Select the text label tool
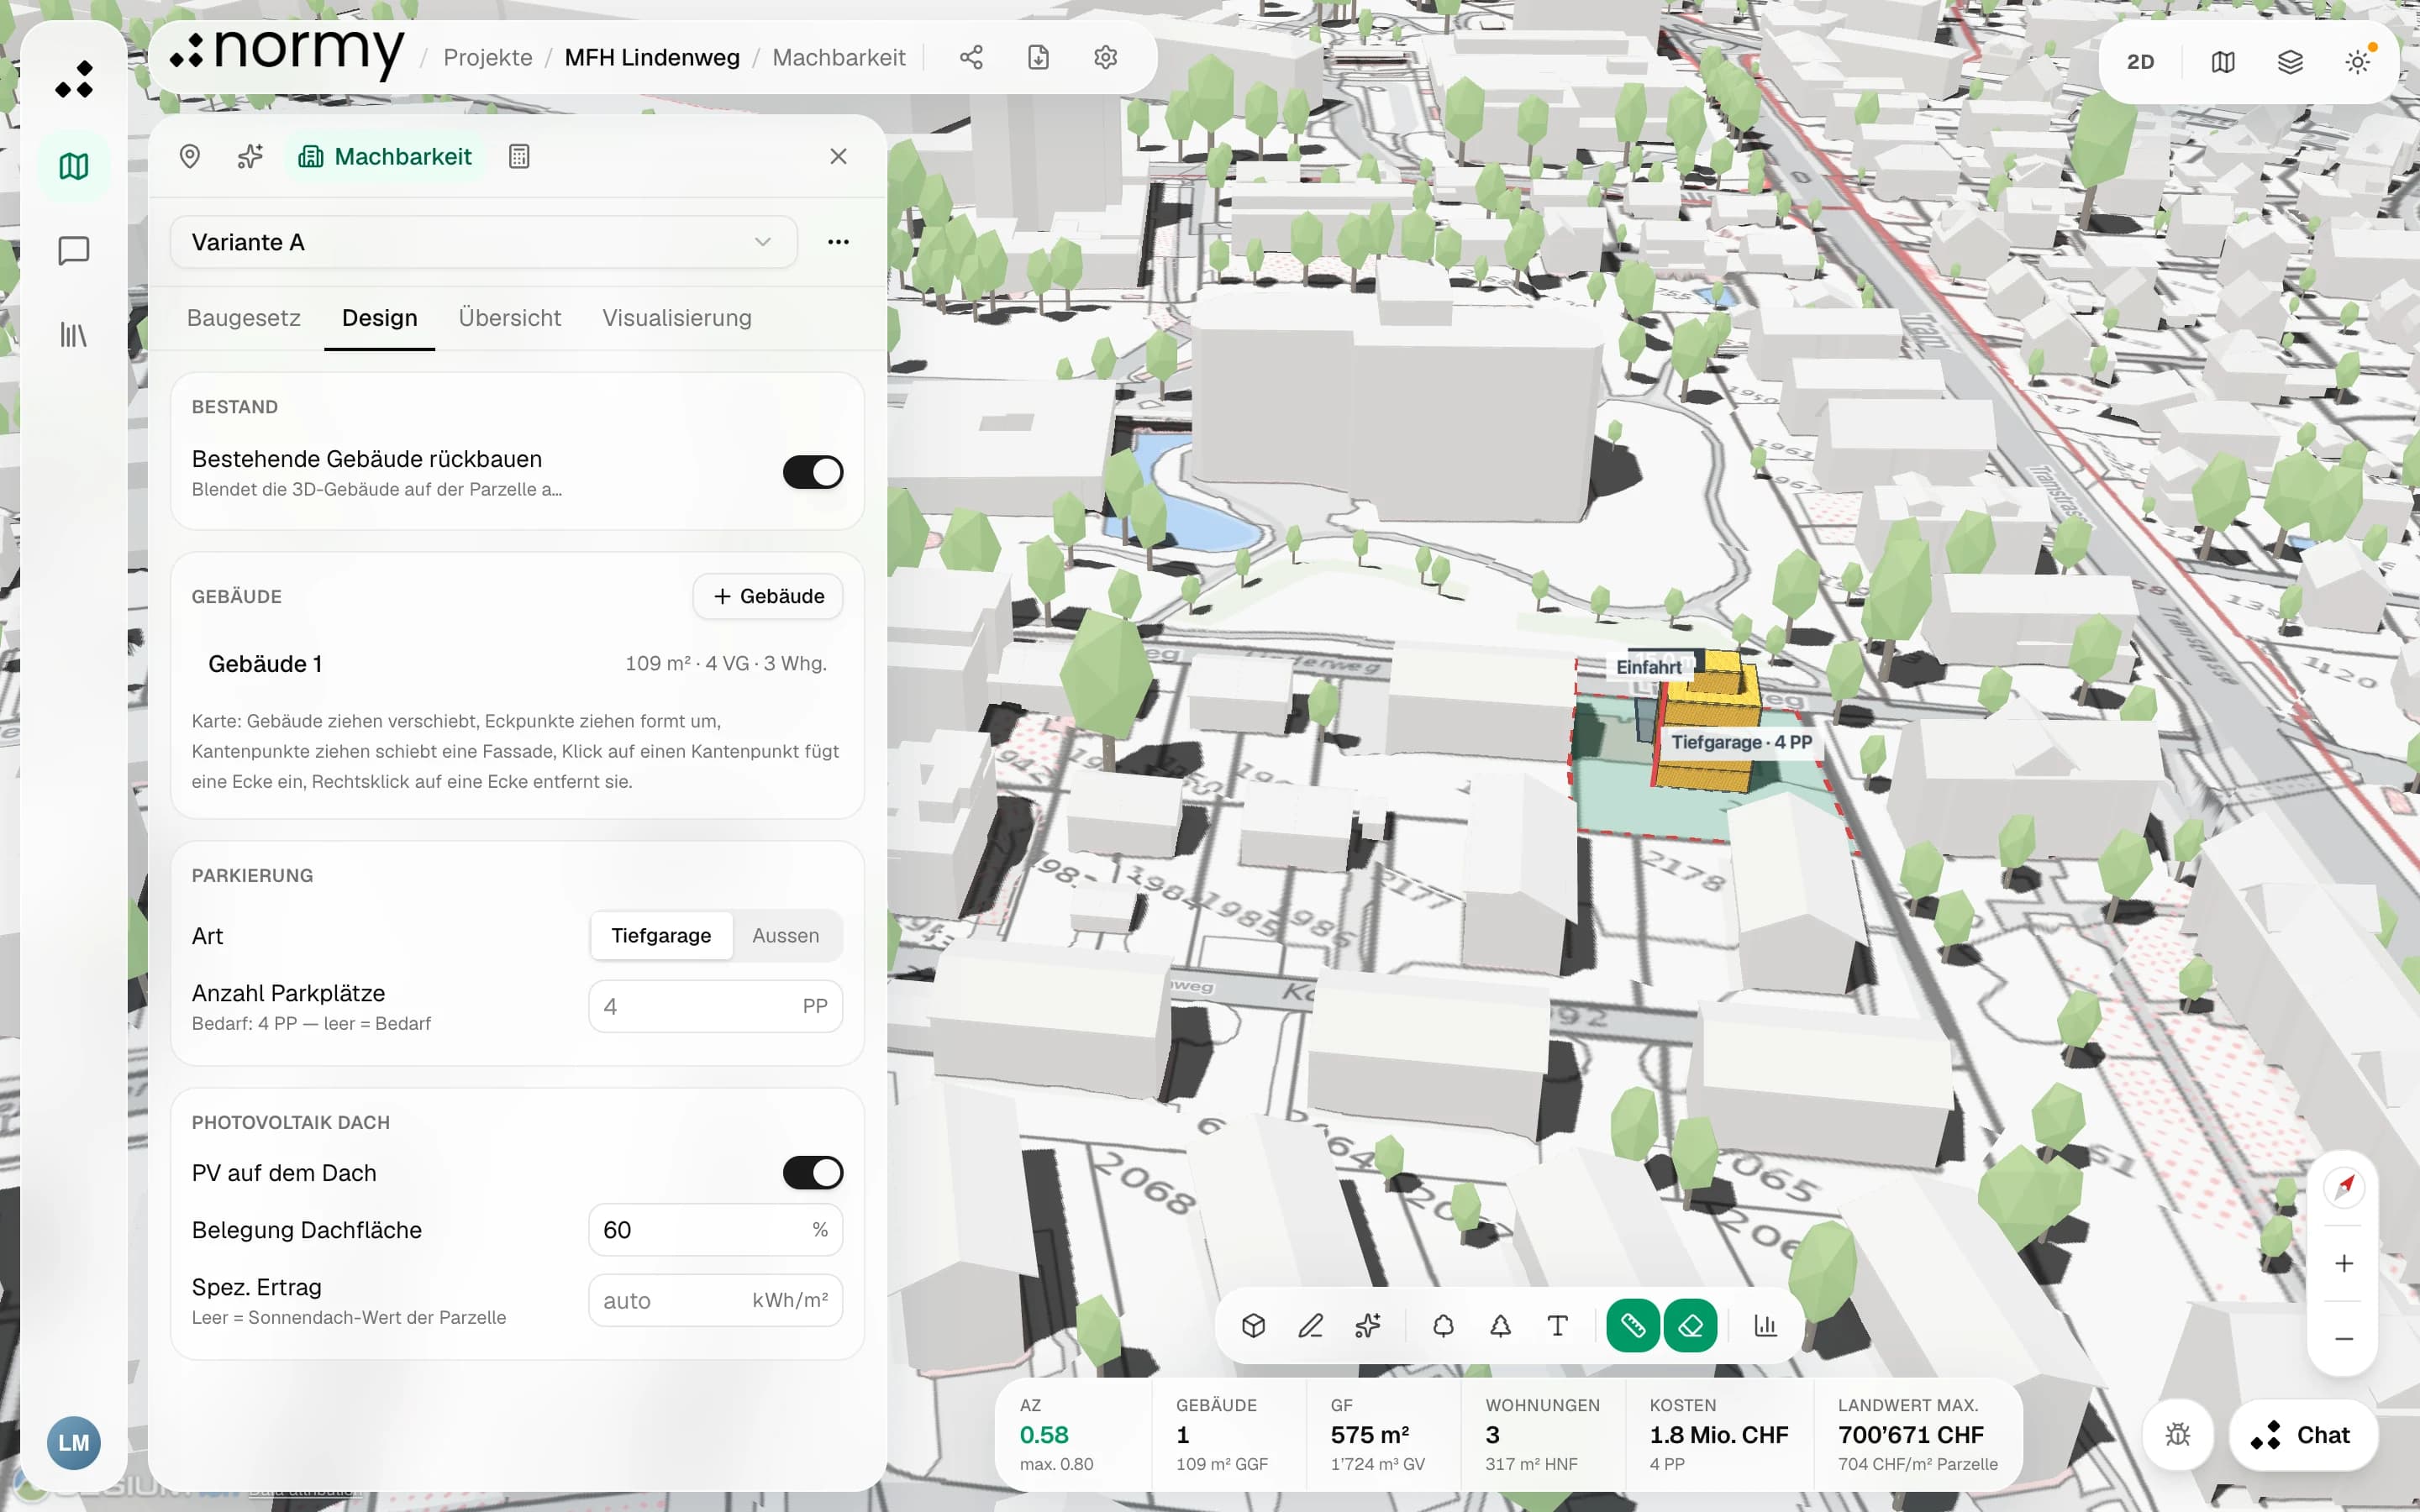The height and width of the screenshot is (1512, 2420). click(1557, 1325)
